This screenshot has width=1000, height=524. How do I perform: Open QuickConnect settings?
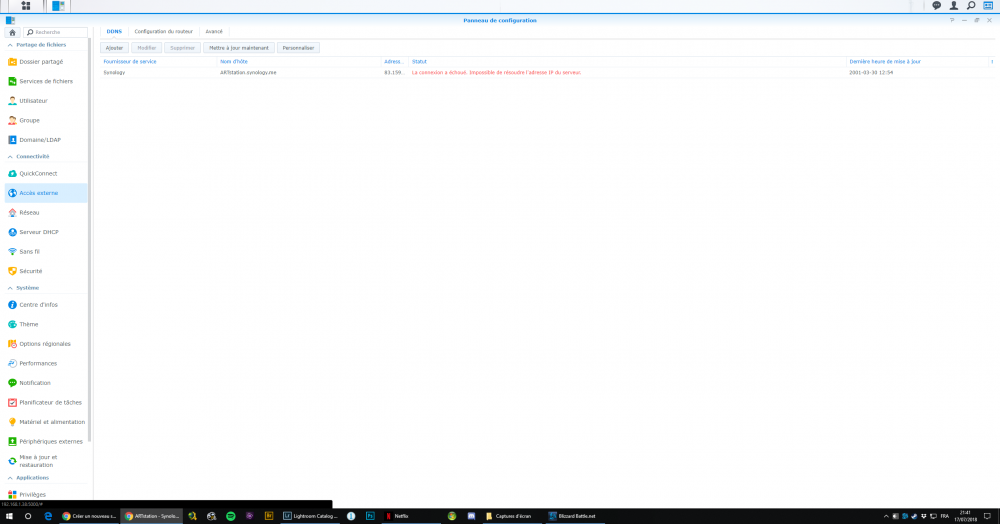point(46,173)
